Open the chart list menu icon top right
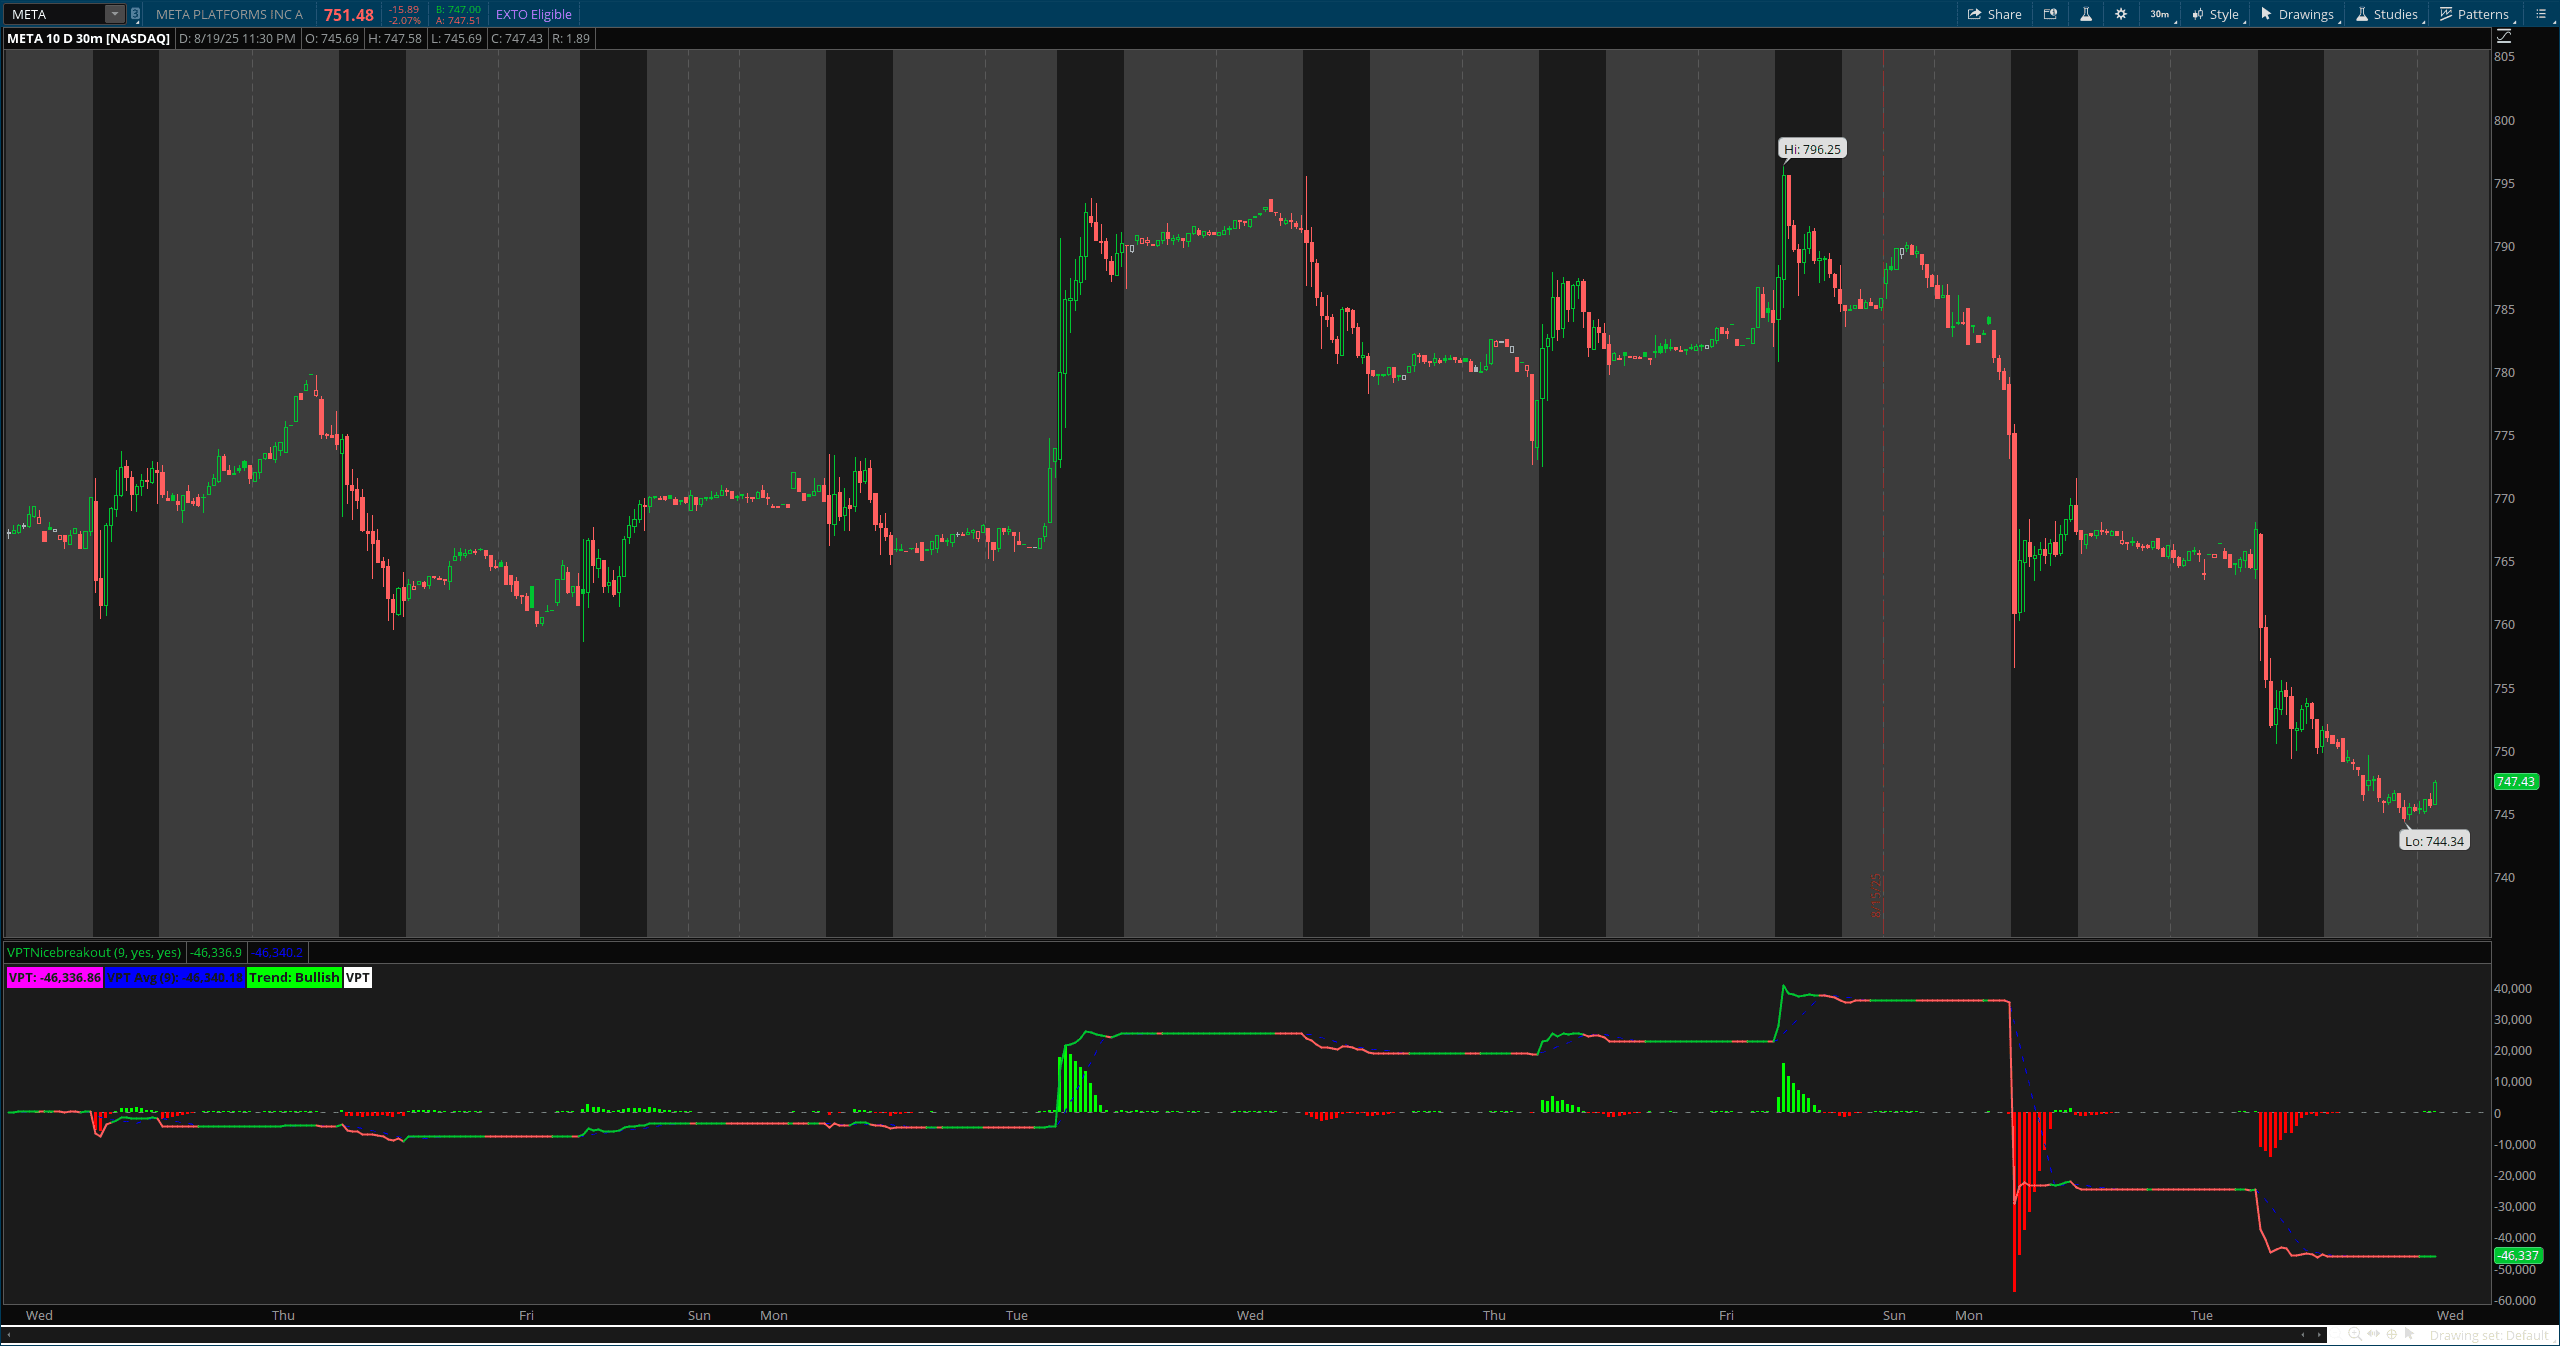This screenshot has height=1346, width=2560. click(2543, 14)
